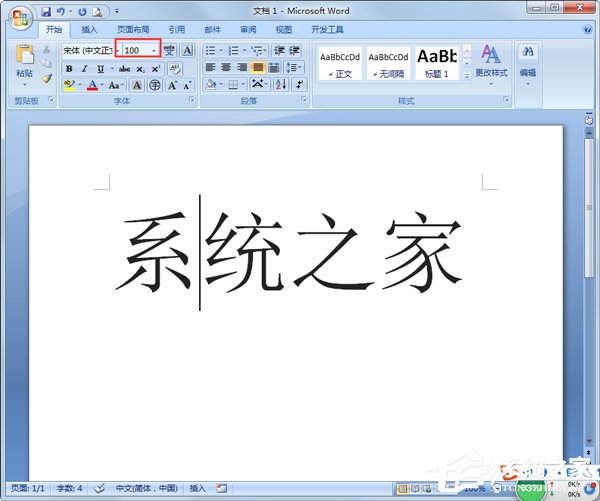600x501 pixels.
Task: Open the Change Styles (更改样式) tool
Action: tap(491, 60)
